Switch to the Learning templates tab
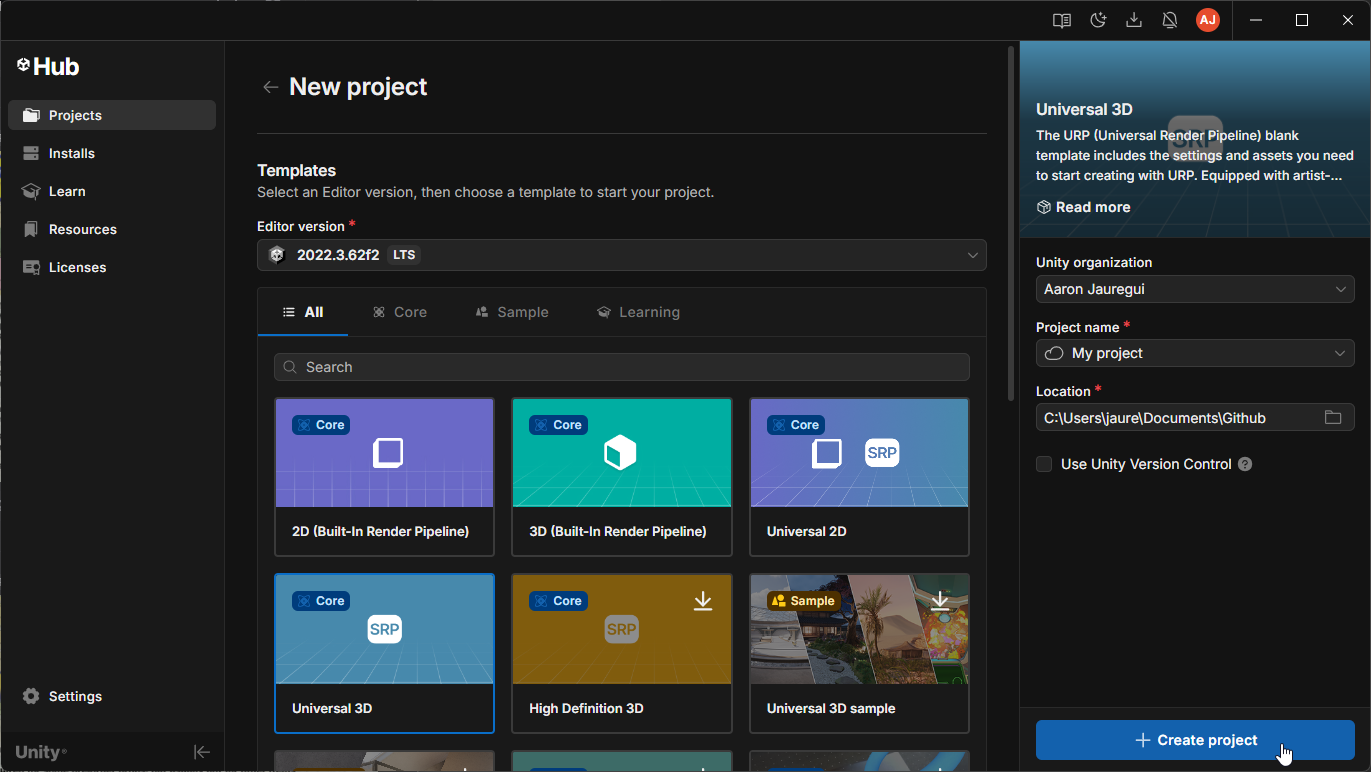 click(638, 312)
